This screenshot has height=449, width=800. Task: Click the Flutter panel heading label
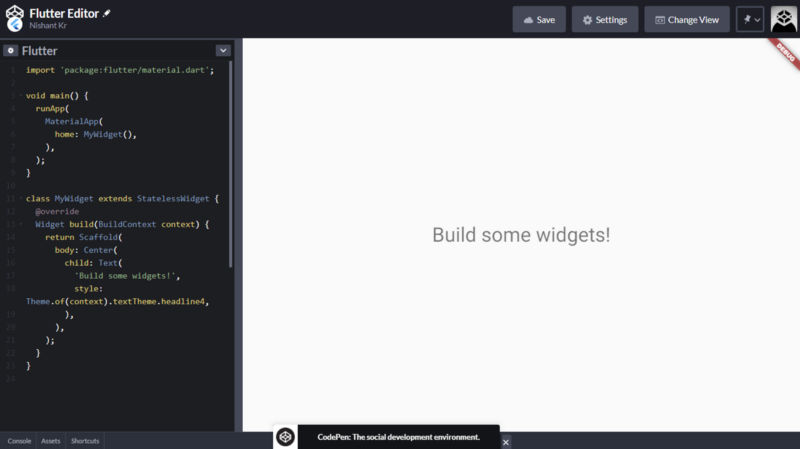[39, 51]
